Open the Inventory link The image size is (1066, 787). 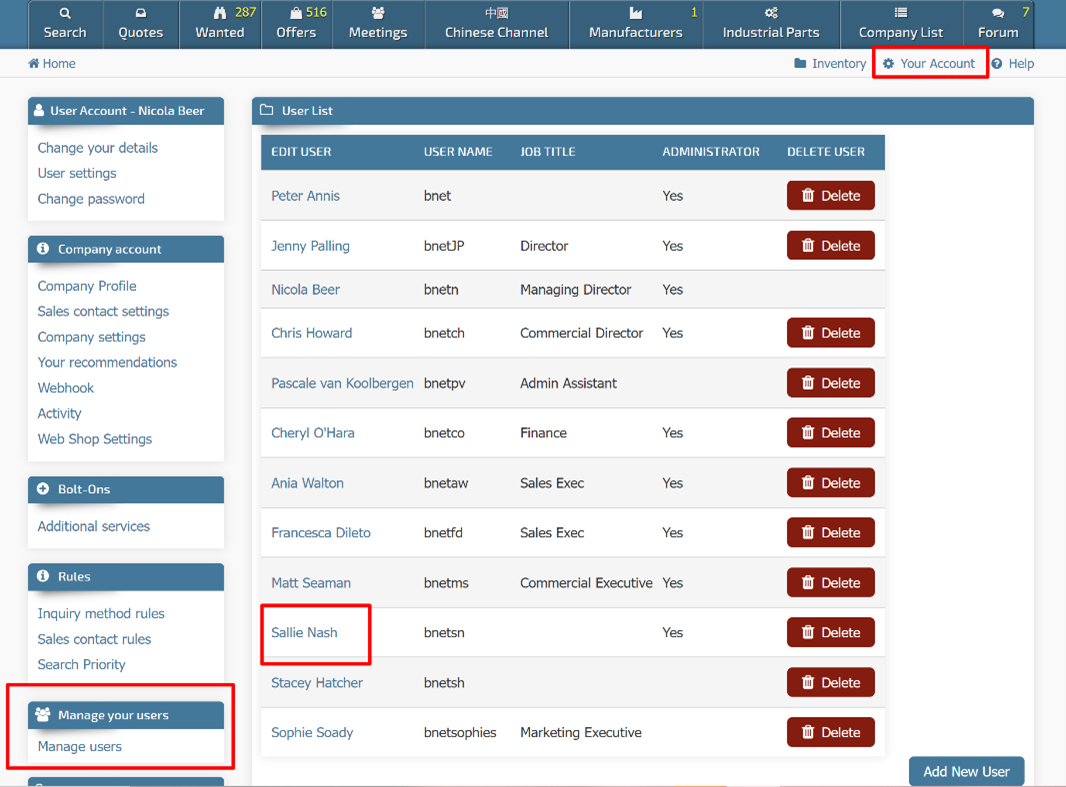830,63
